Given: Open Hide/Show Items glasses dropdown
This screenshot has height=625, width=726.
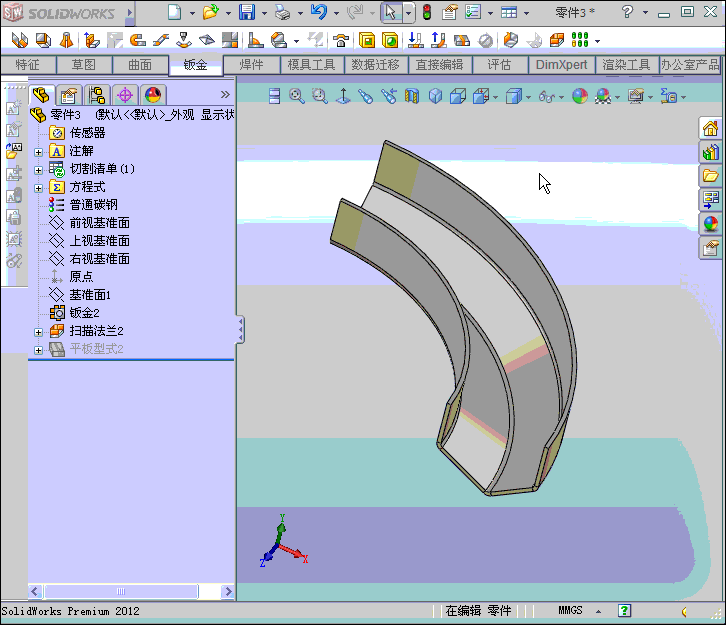Looking at the screenshot, I should pyautogui.click(x=562, y=97).
